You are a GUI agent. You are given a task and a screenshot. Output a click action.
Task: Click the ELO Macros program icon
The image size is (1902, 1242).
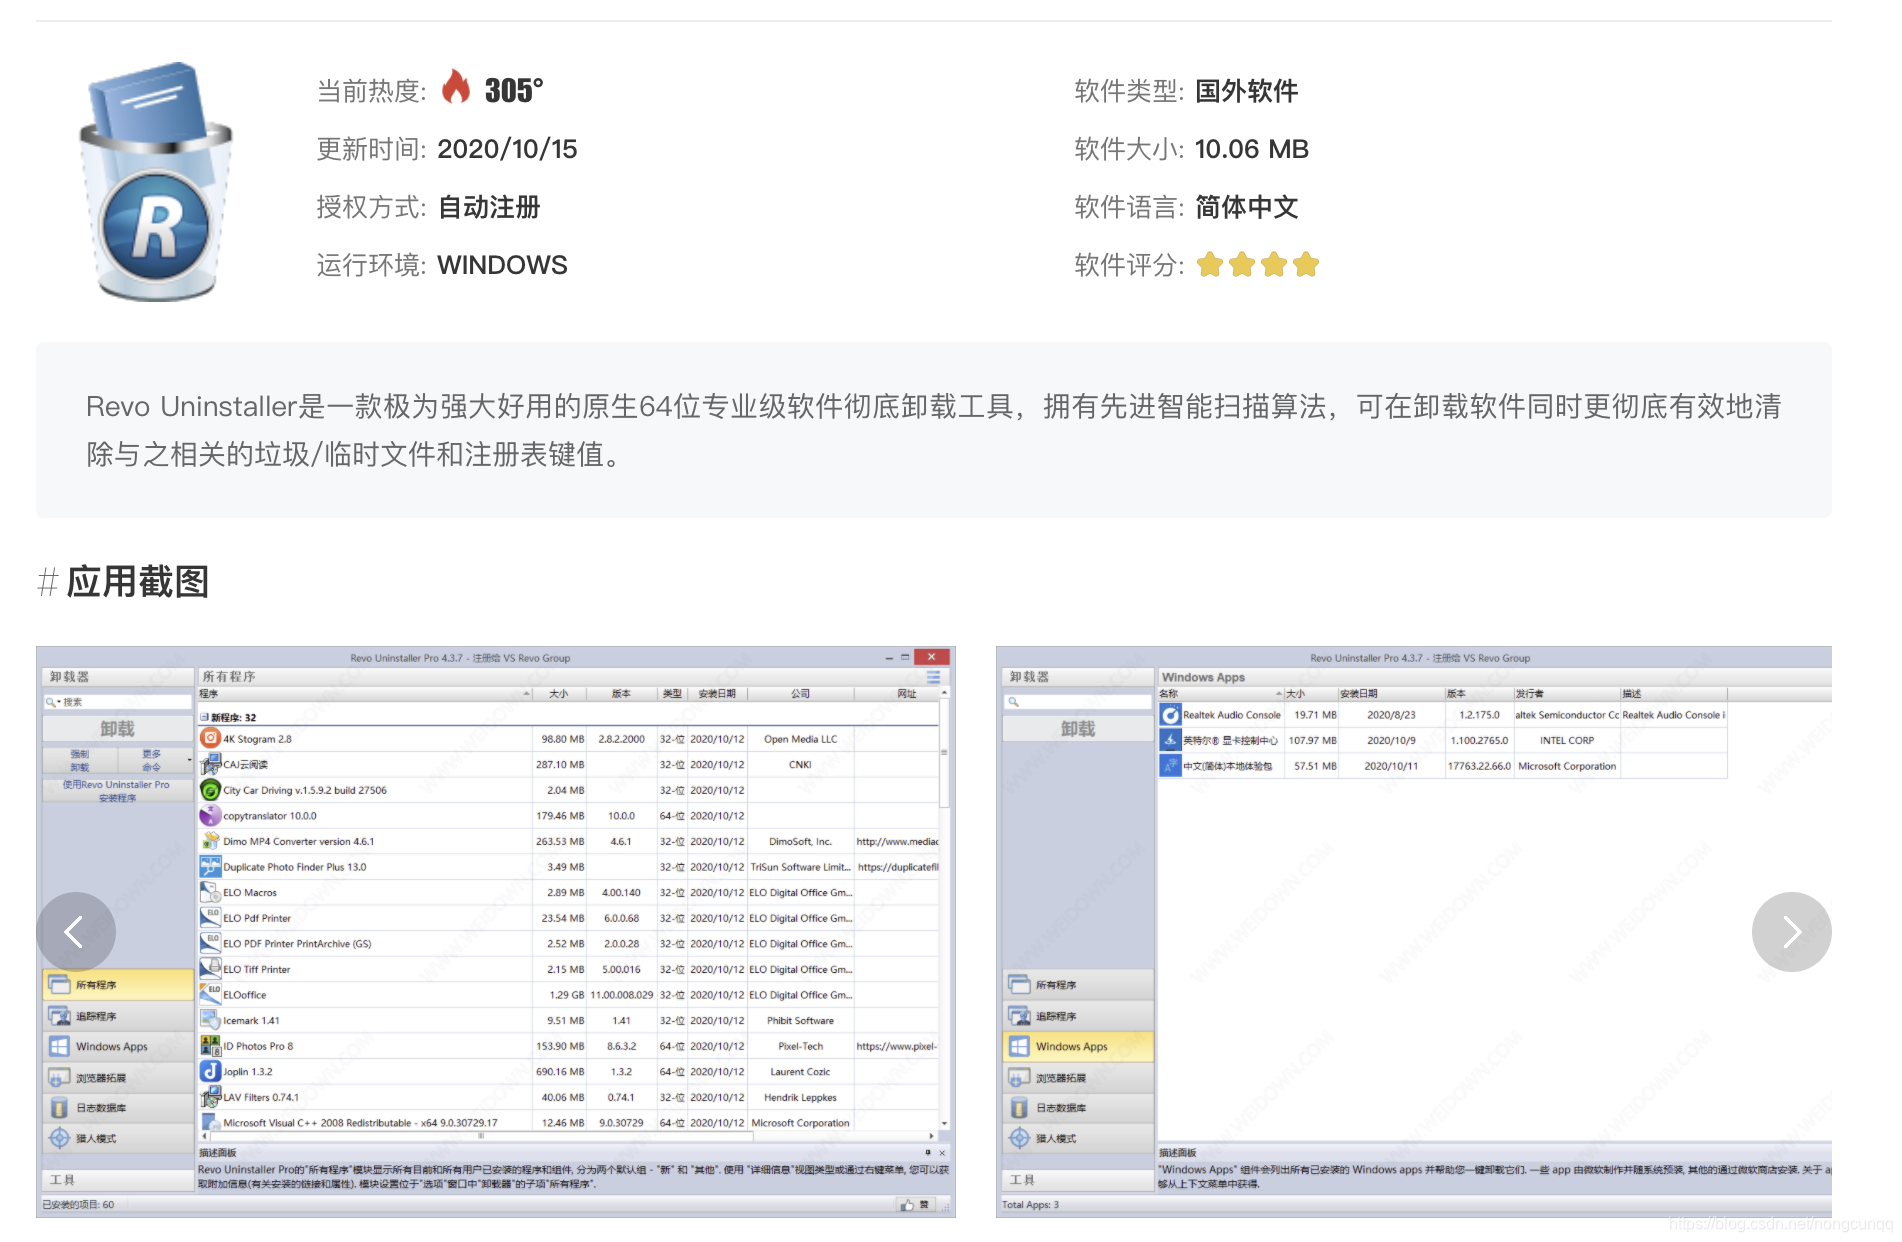[210, 892]
